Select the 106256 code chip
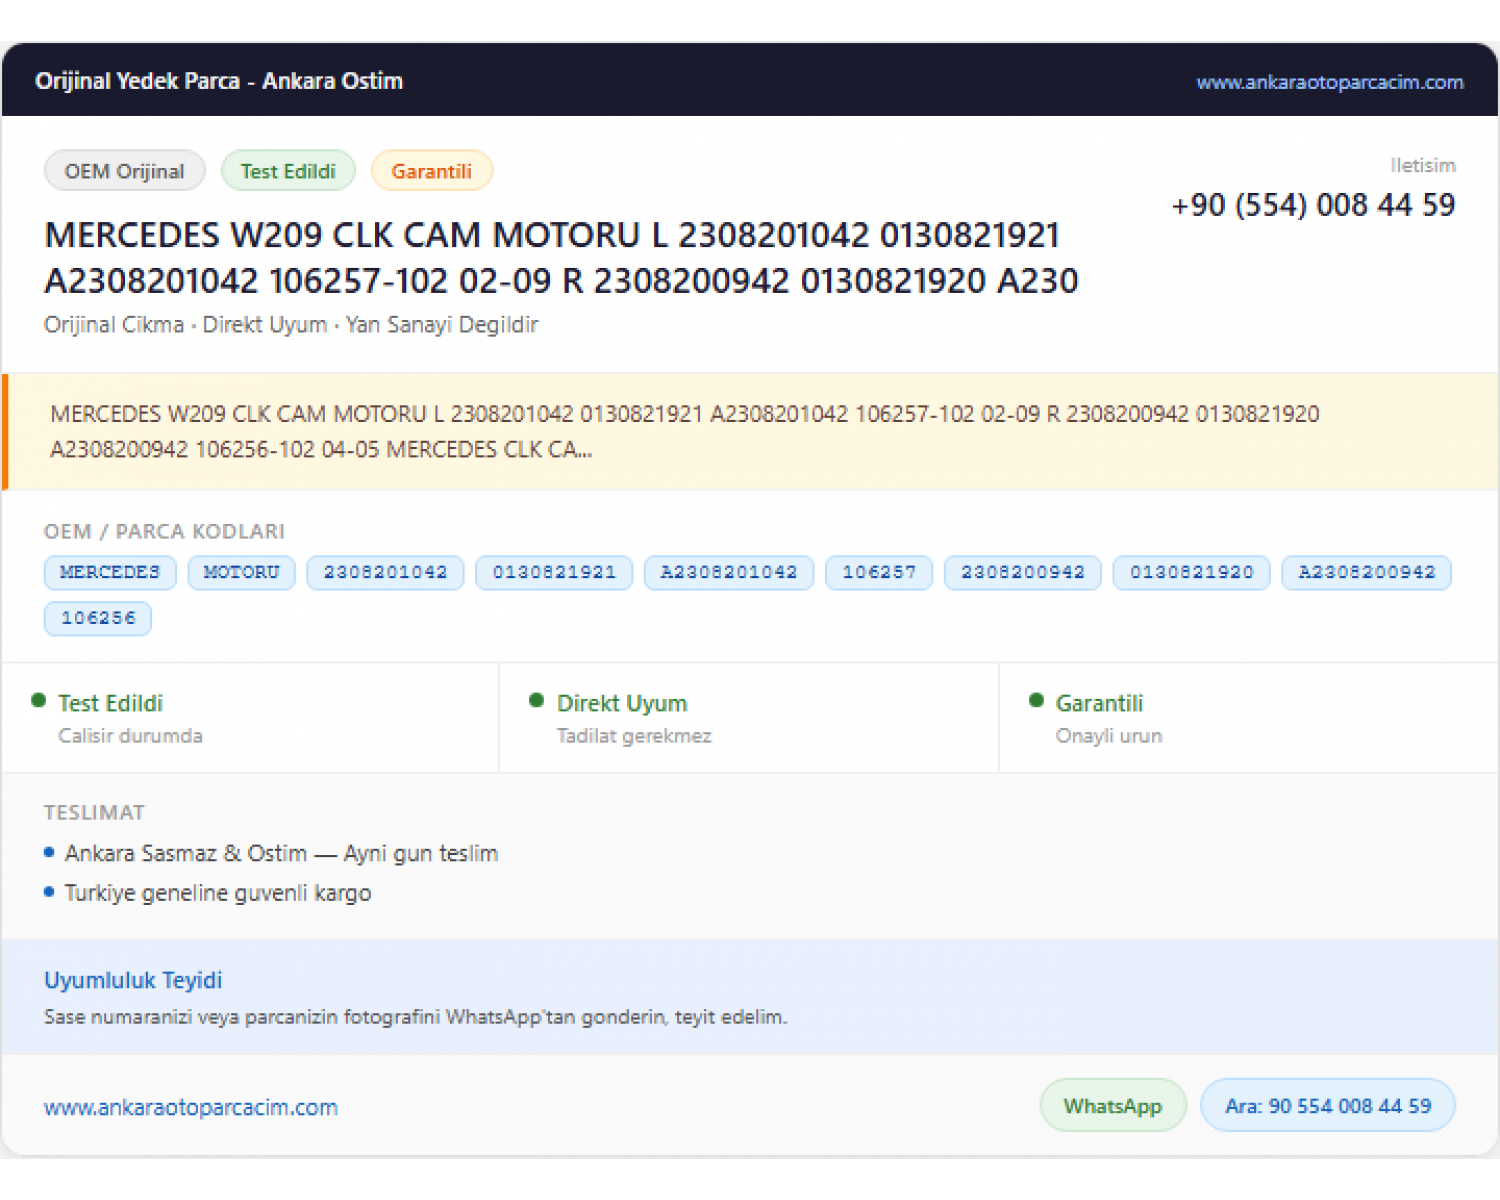This screenshot has height=1200, width=1500. [98, 619]
